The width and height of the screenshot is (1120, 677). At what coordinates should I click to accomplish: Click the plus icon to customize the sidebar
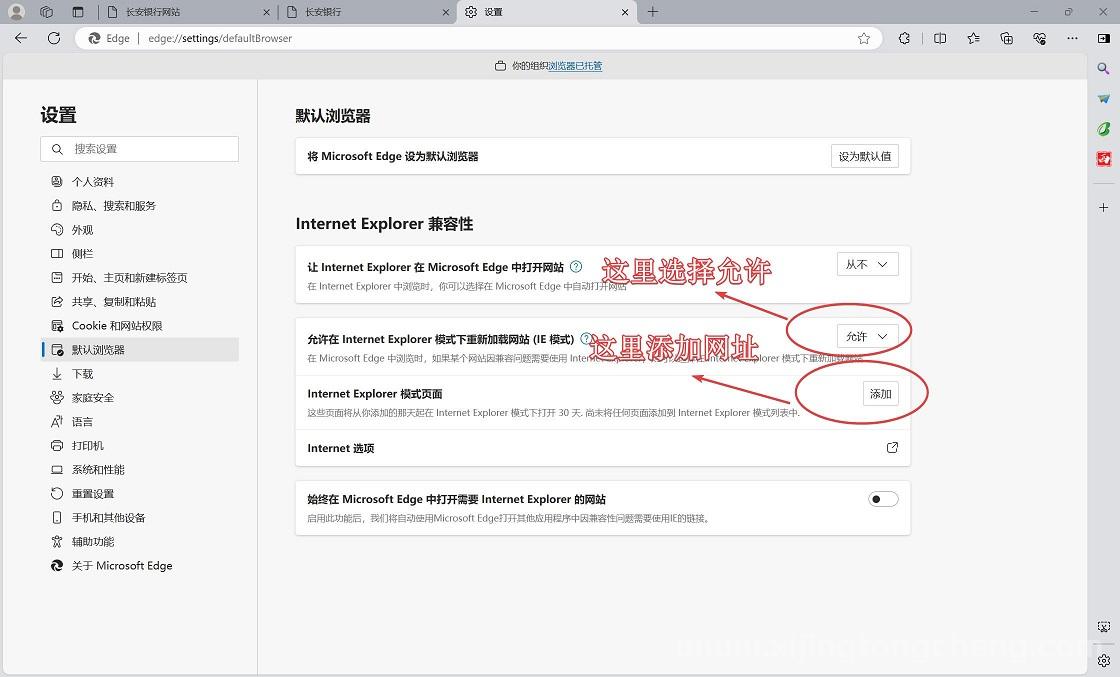(x=1104, y=207)
